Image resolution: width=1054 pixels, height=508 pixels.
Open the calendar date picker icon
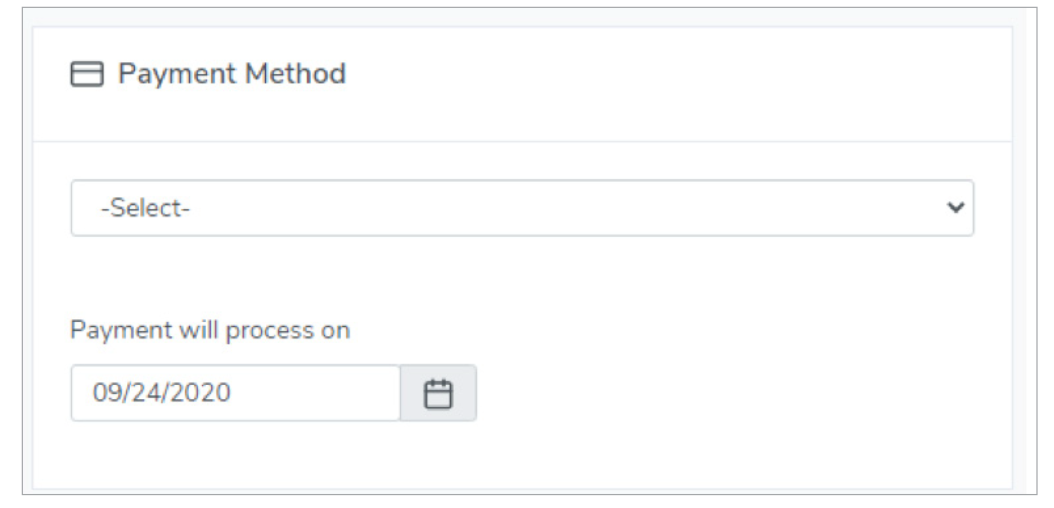tap(438, 394)
